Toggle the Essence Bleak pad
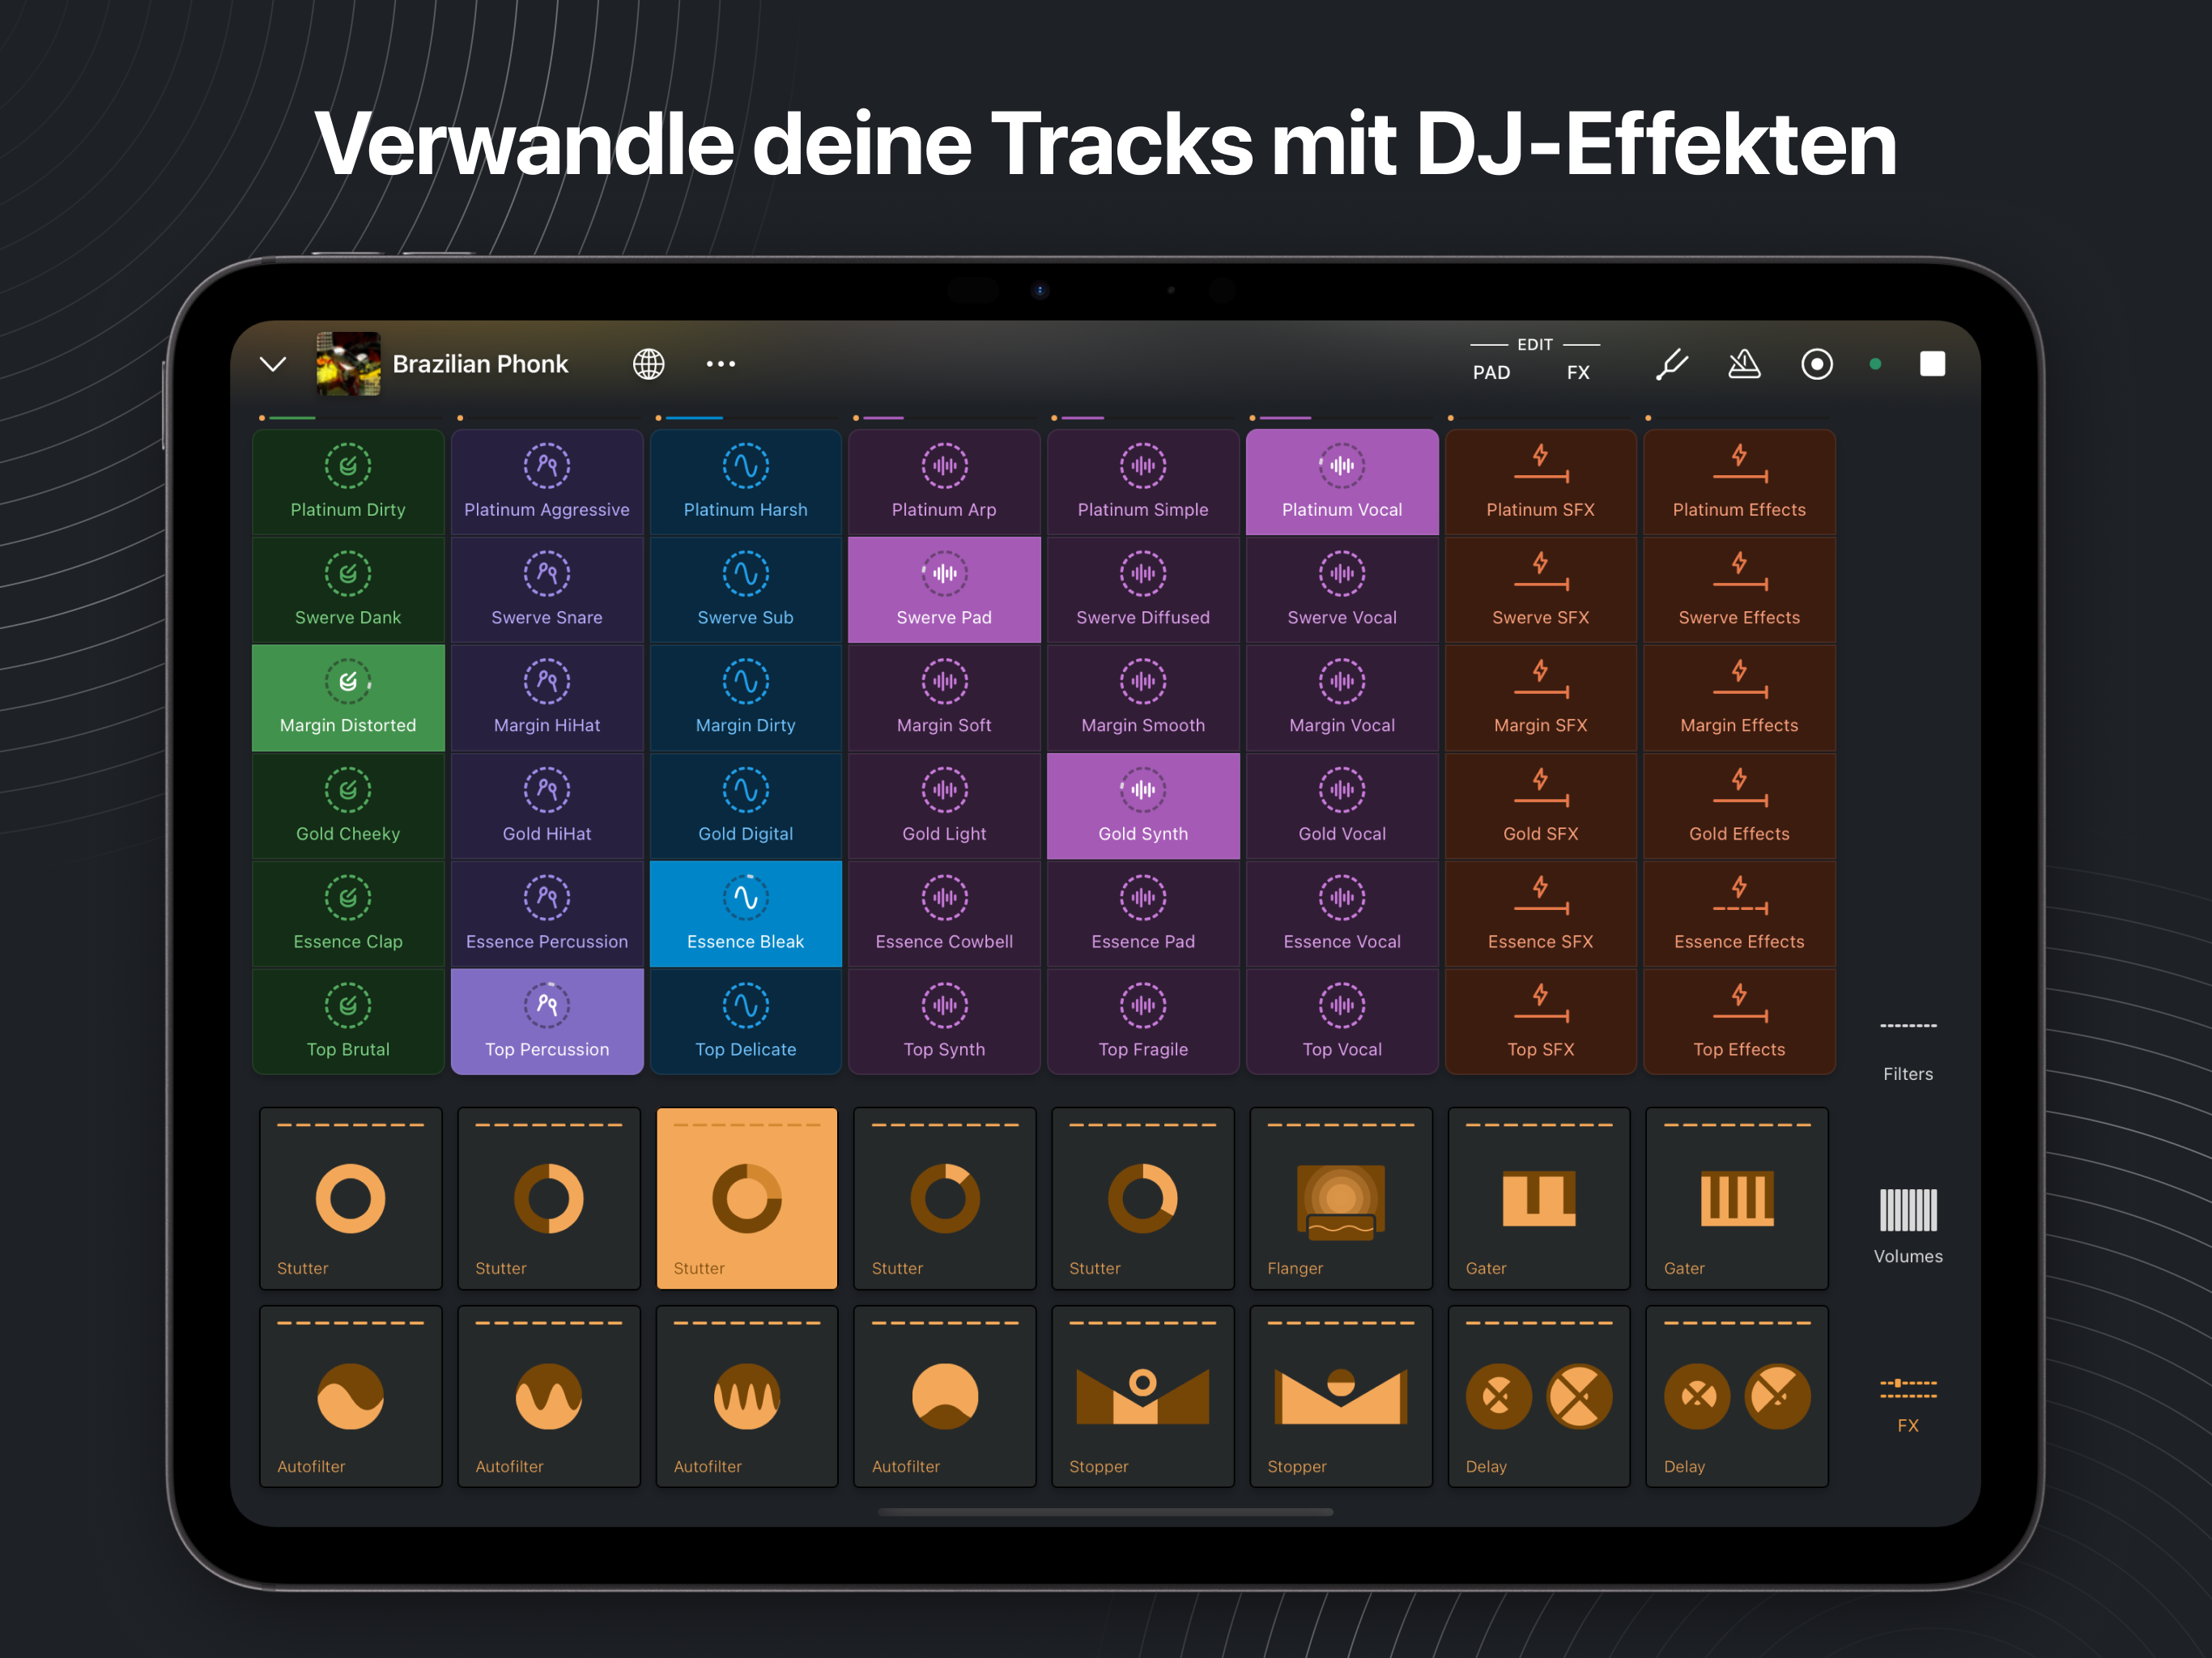The height and width of the screenshot is (1658, 2212). click(745, 913)
